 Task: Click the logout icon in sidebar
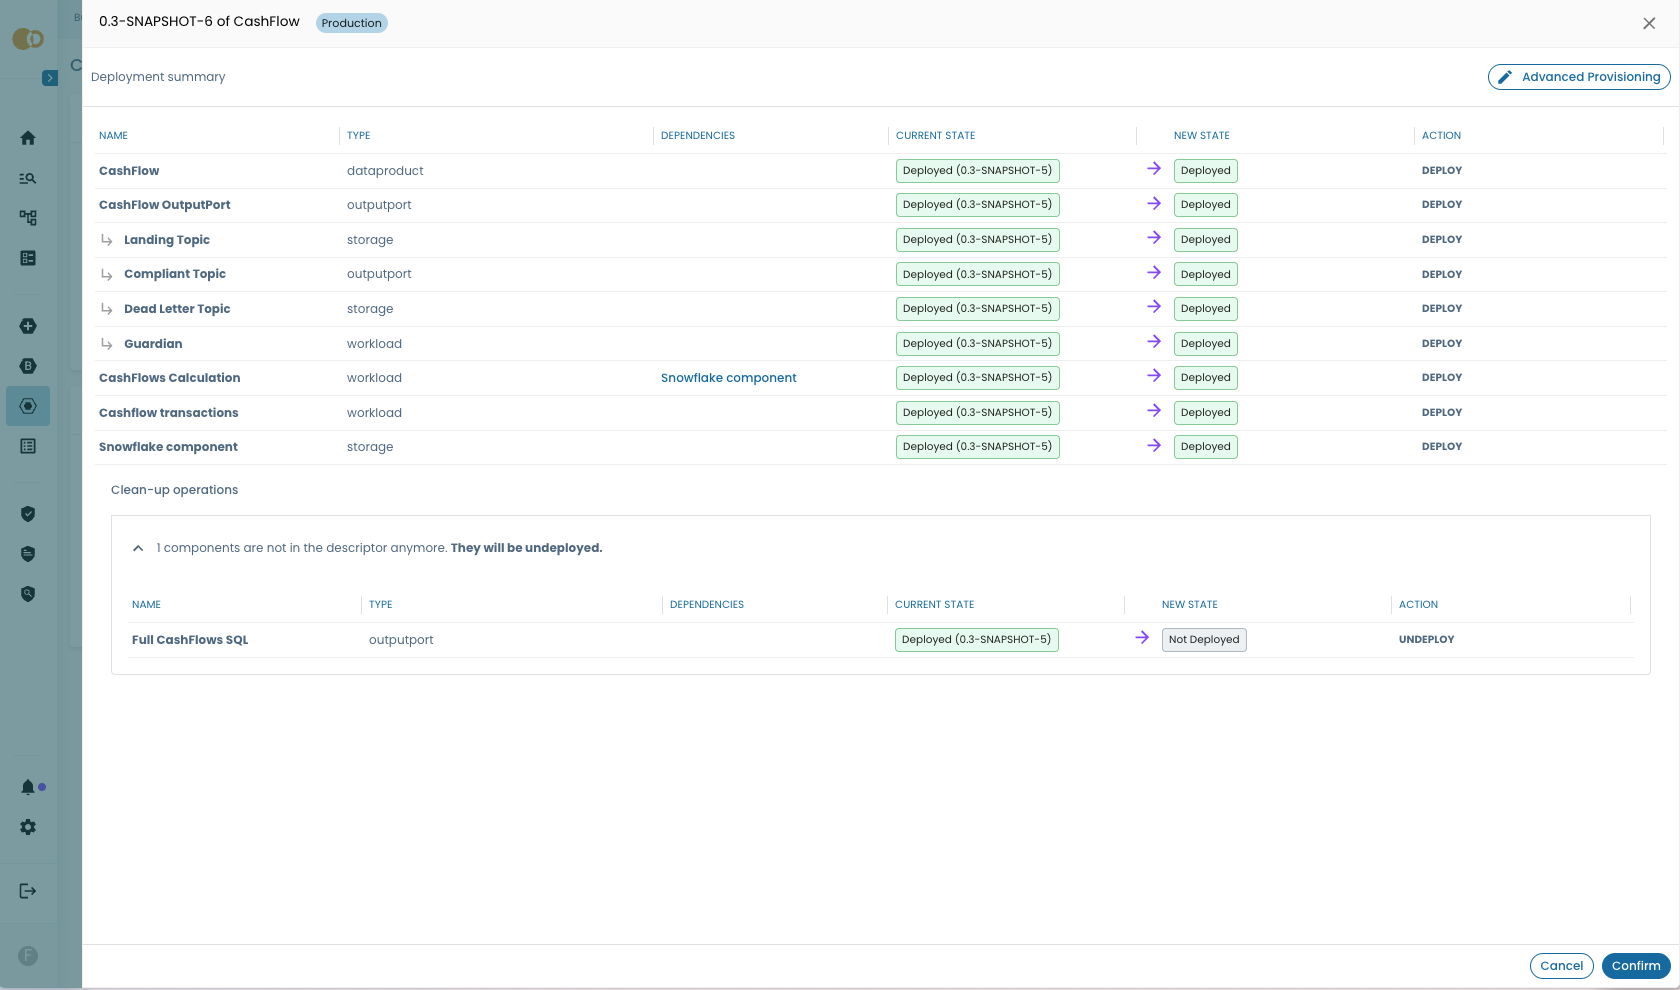28,891
